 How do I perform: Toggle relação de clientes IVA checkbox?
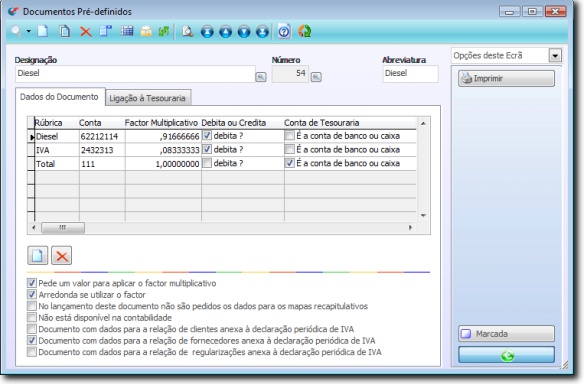click(x=32, y=329)
